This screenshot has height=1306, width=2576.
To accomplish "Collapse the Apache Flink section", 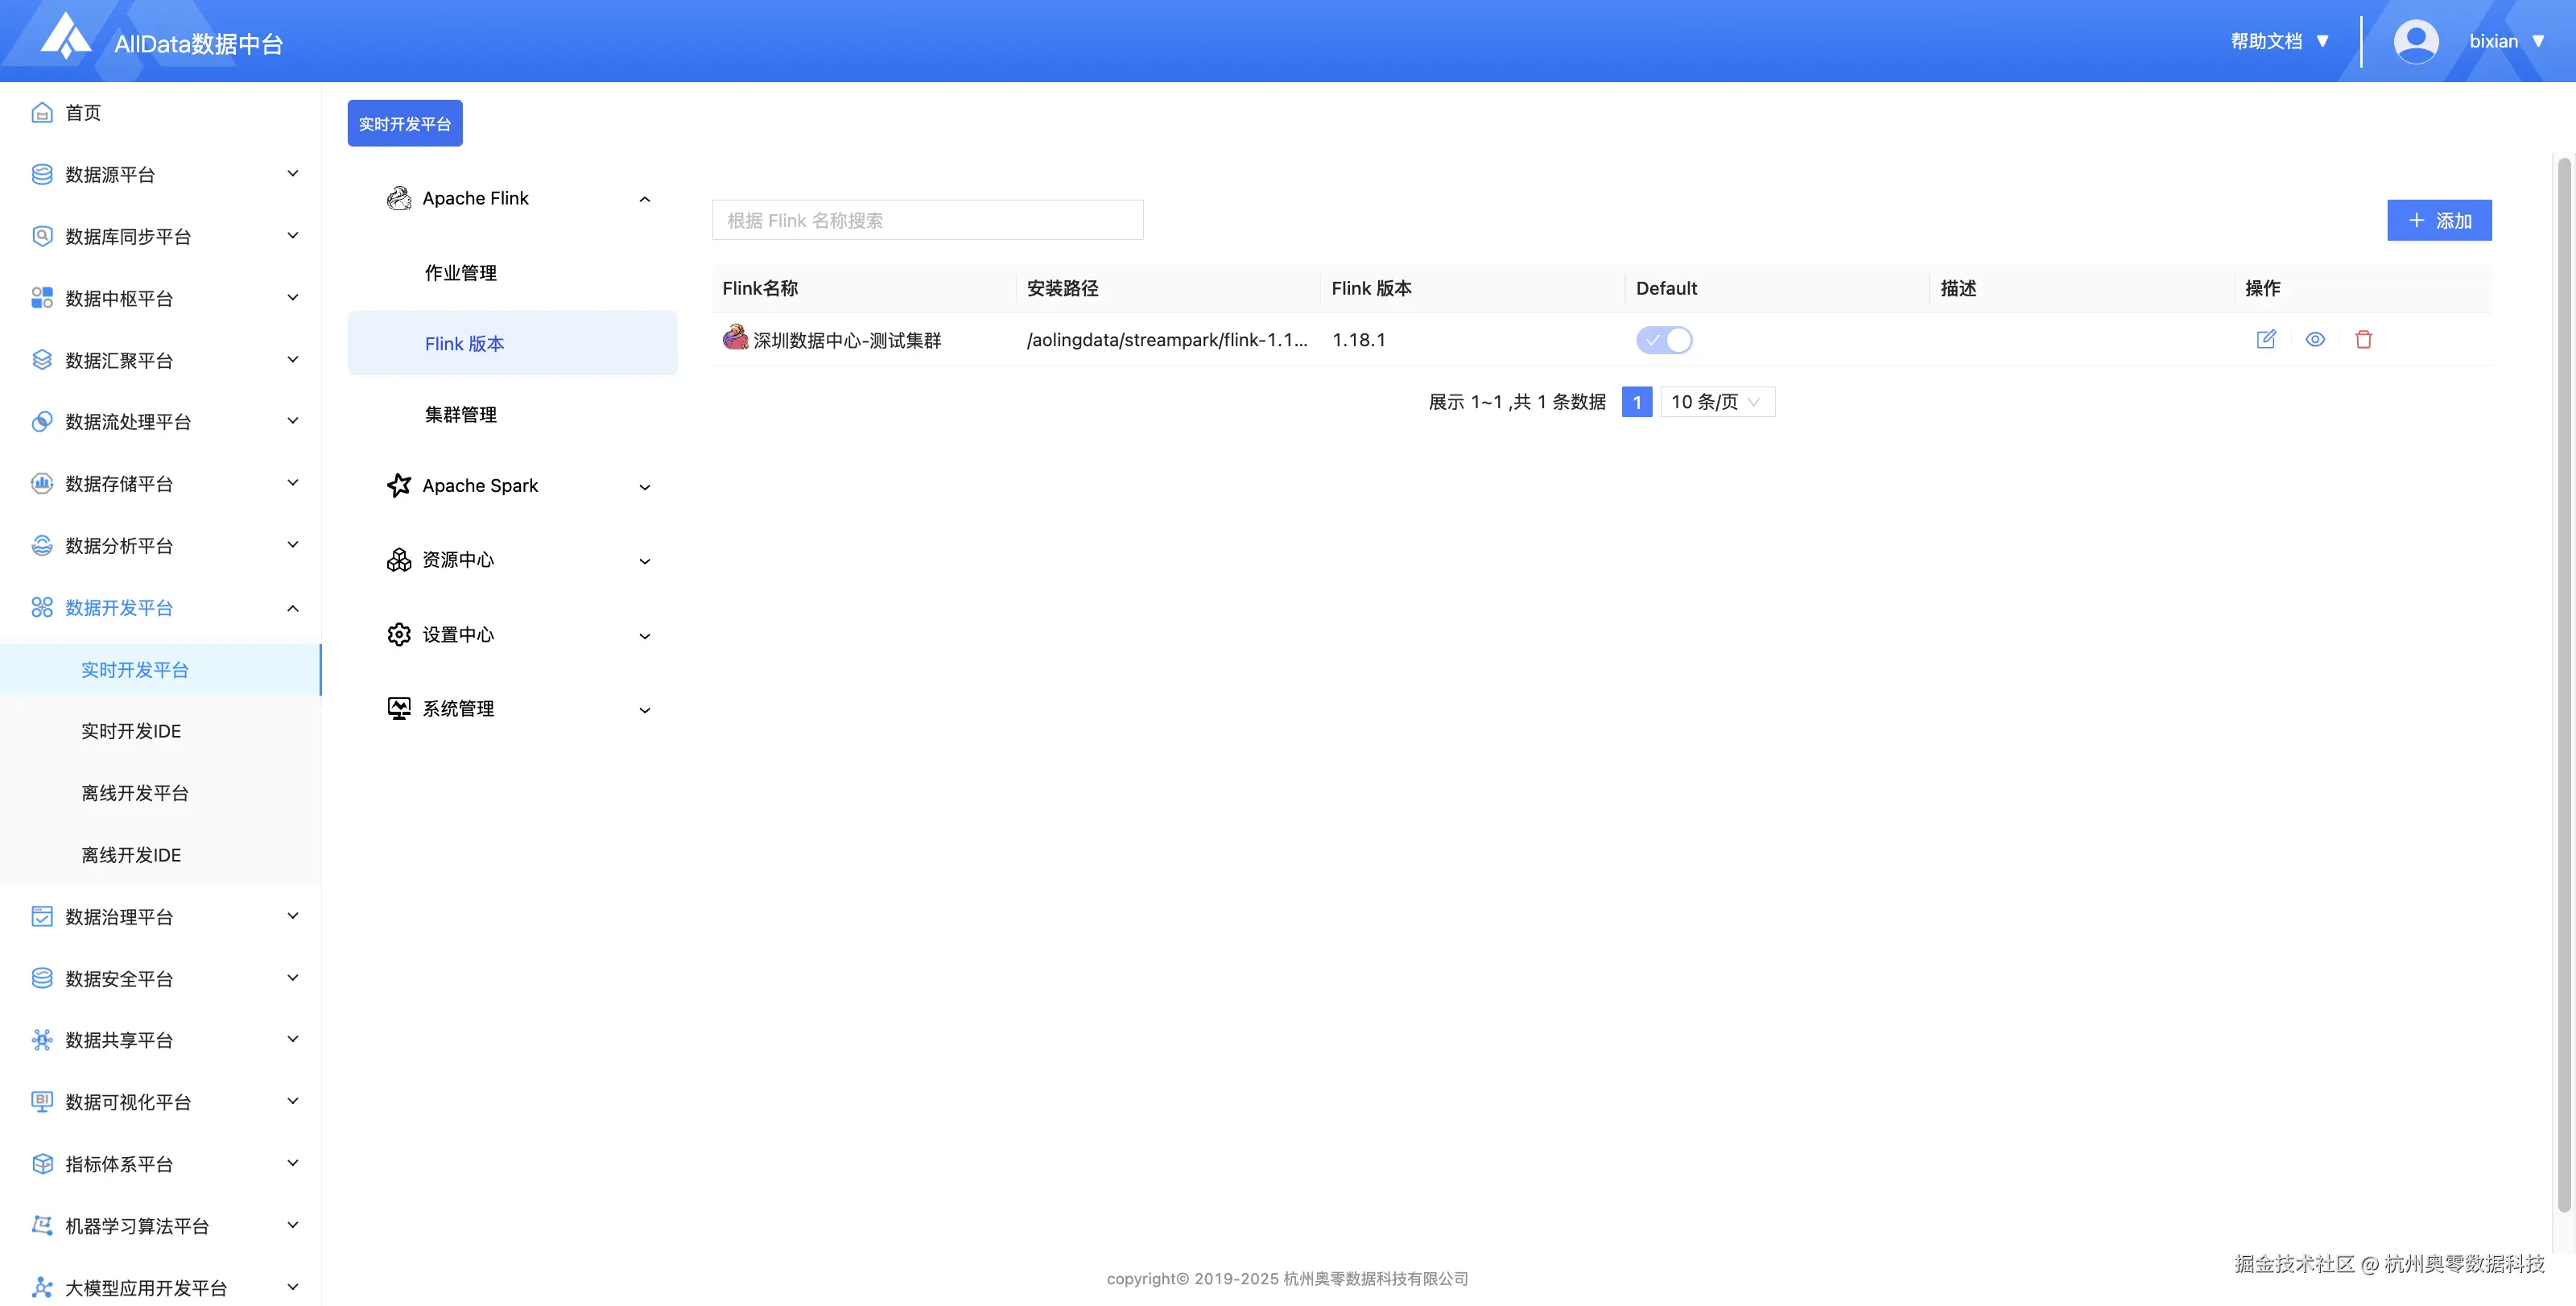I will click(x=645, y=198).
